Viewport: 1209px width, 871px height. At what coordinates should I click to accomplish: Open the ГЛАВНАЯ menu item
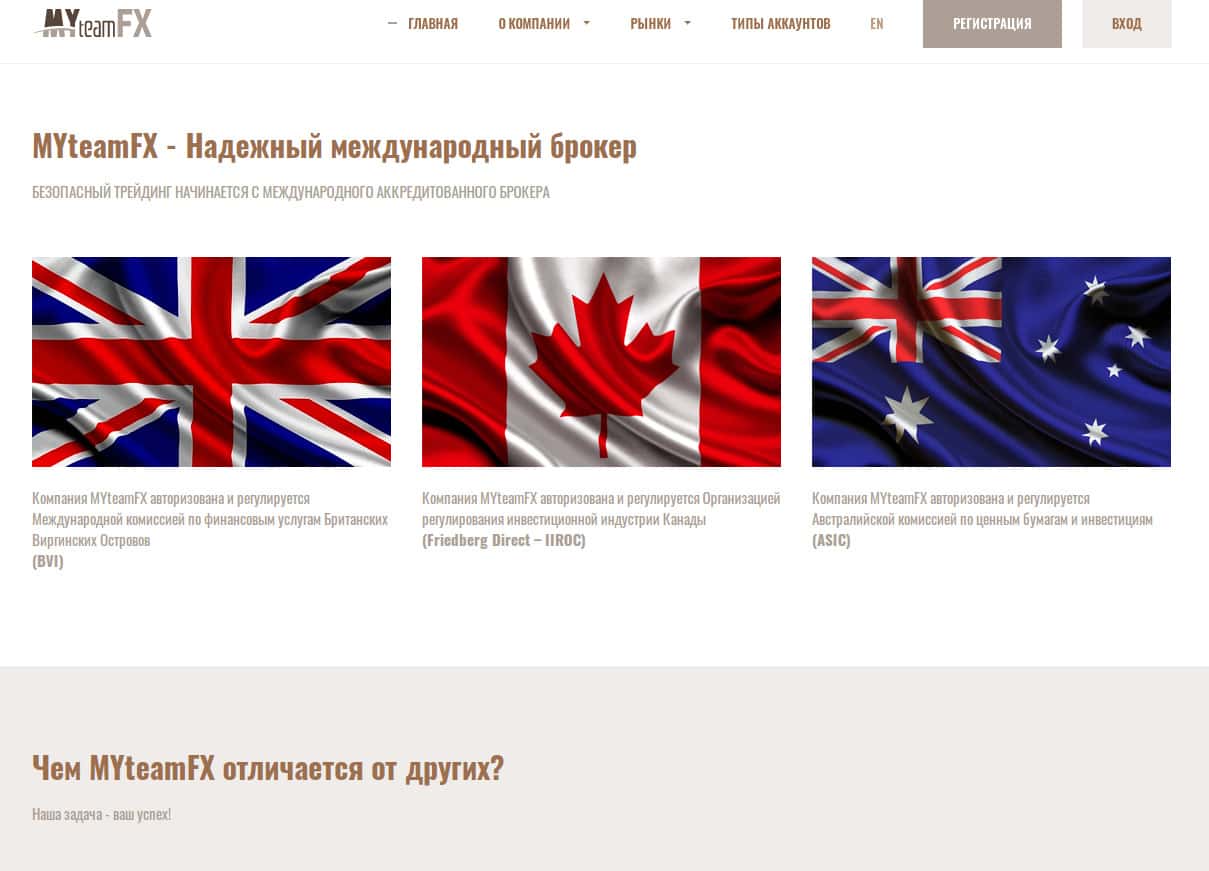click(433, 24)
